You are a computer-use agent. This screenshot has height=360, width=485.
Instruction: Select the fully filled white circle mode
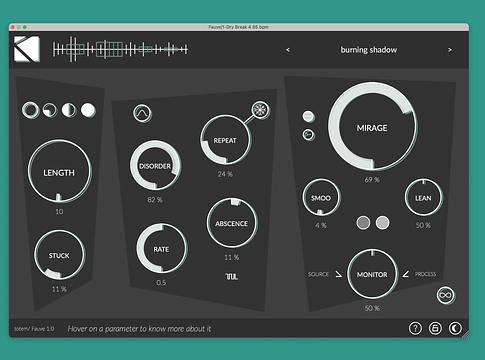coord(88,110)
